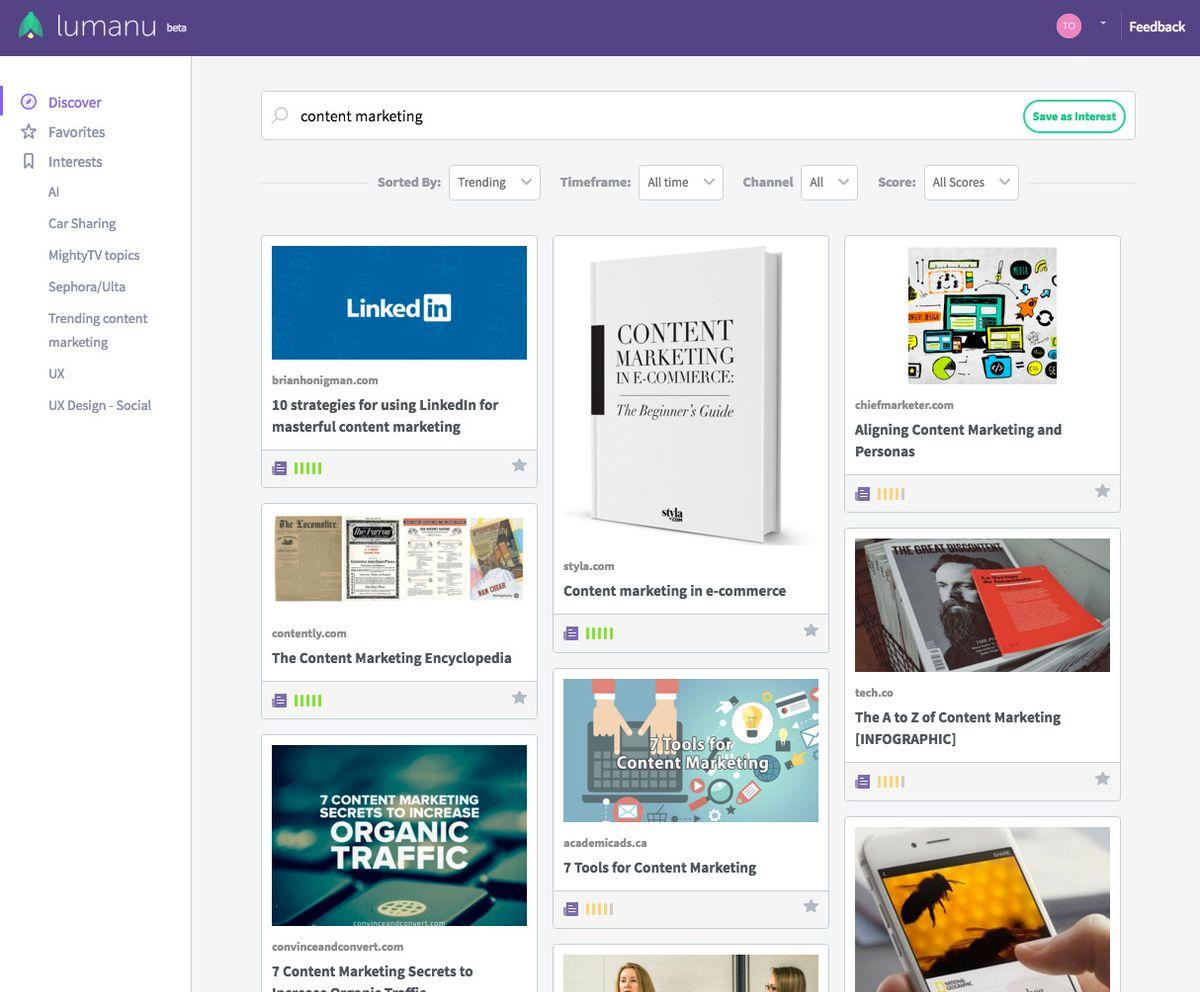Favorite the 7 Tools for Content Marketing star
Image resolution: width=1200 pixels, height=992 pixels.
tap(811, 907)
